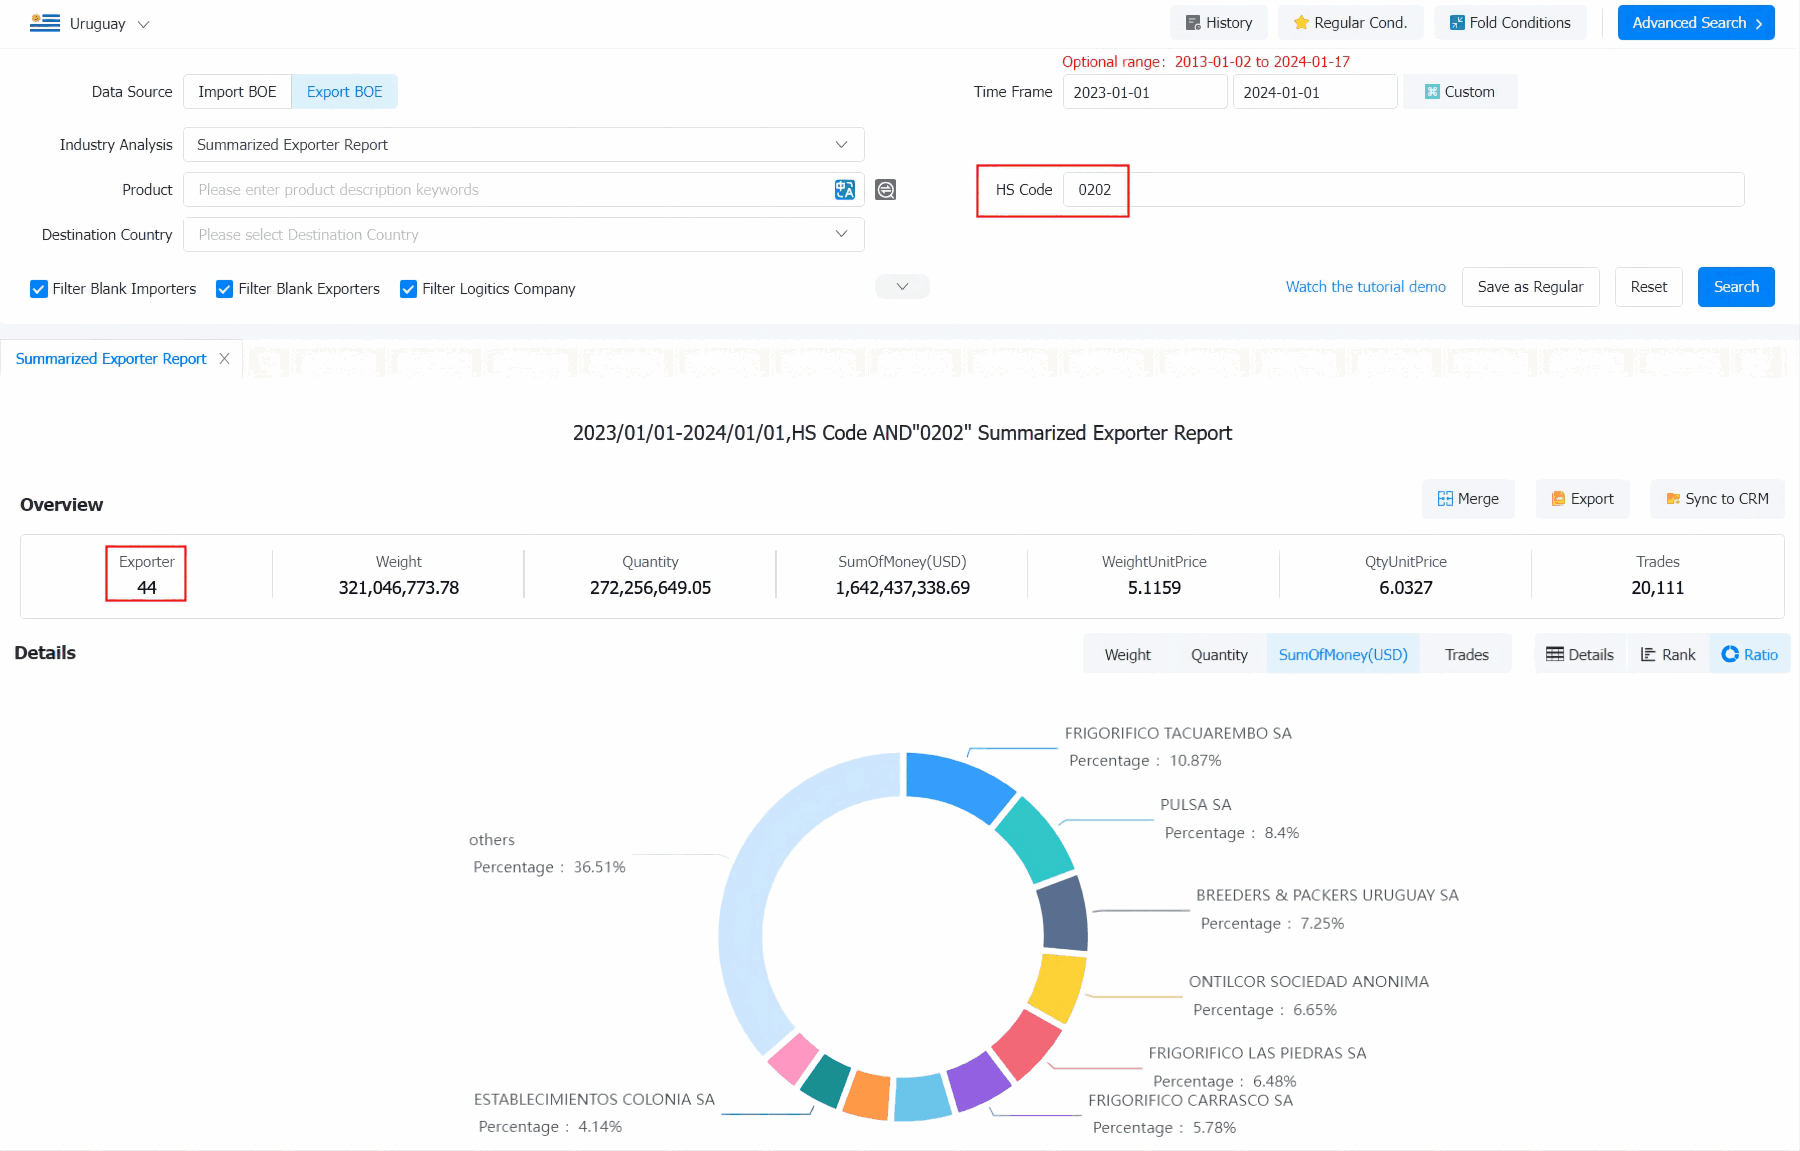Click the HS Code input field
The height and width of the screenshot is (1151, 1800).
coord(1404,190)
